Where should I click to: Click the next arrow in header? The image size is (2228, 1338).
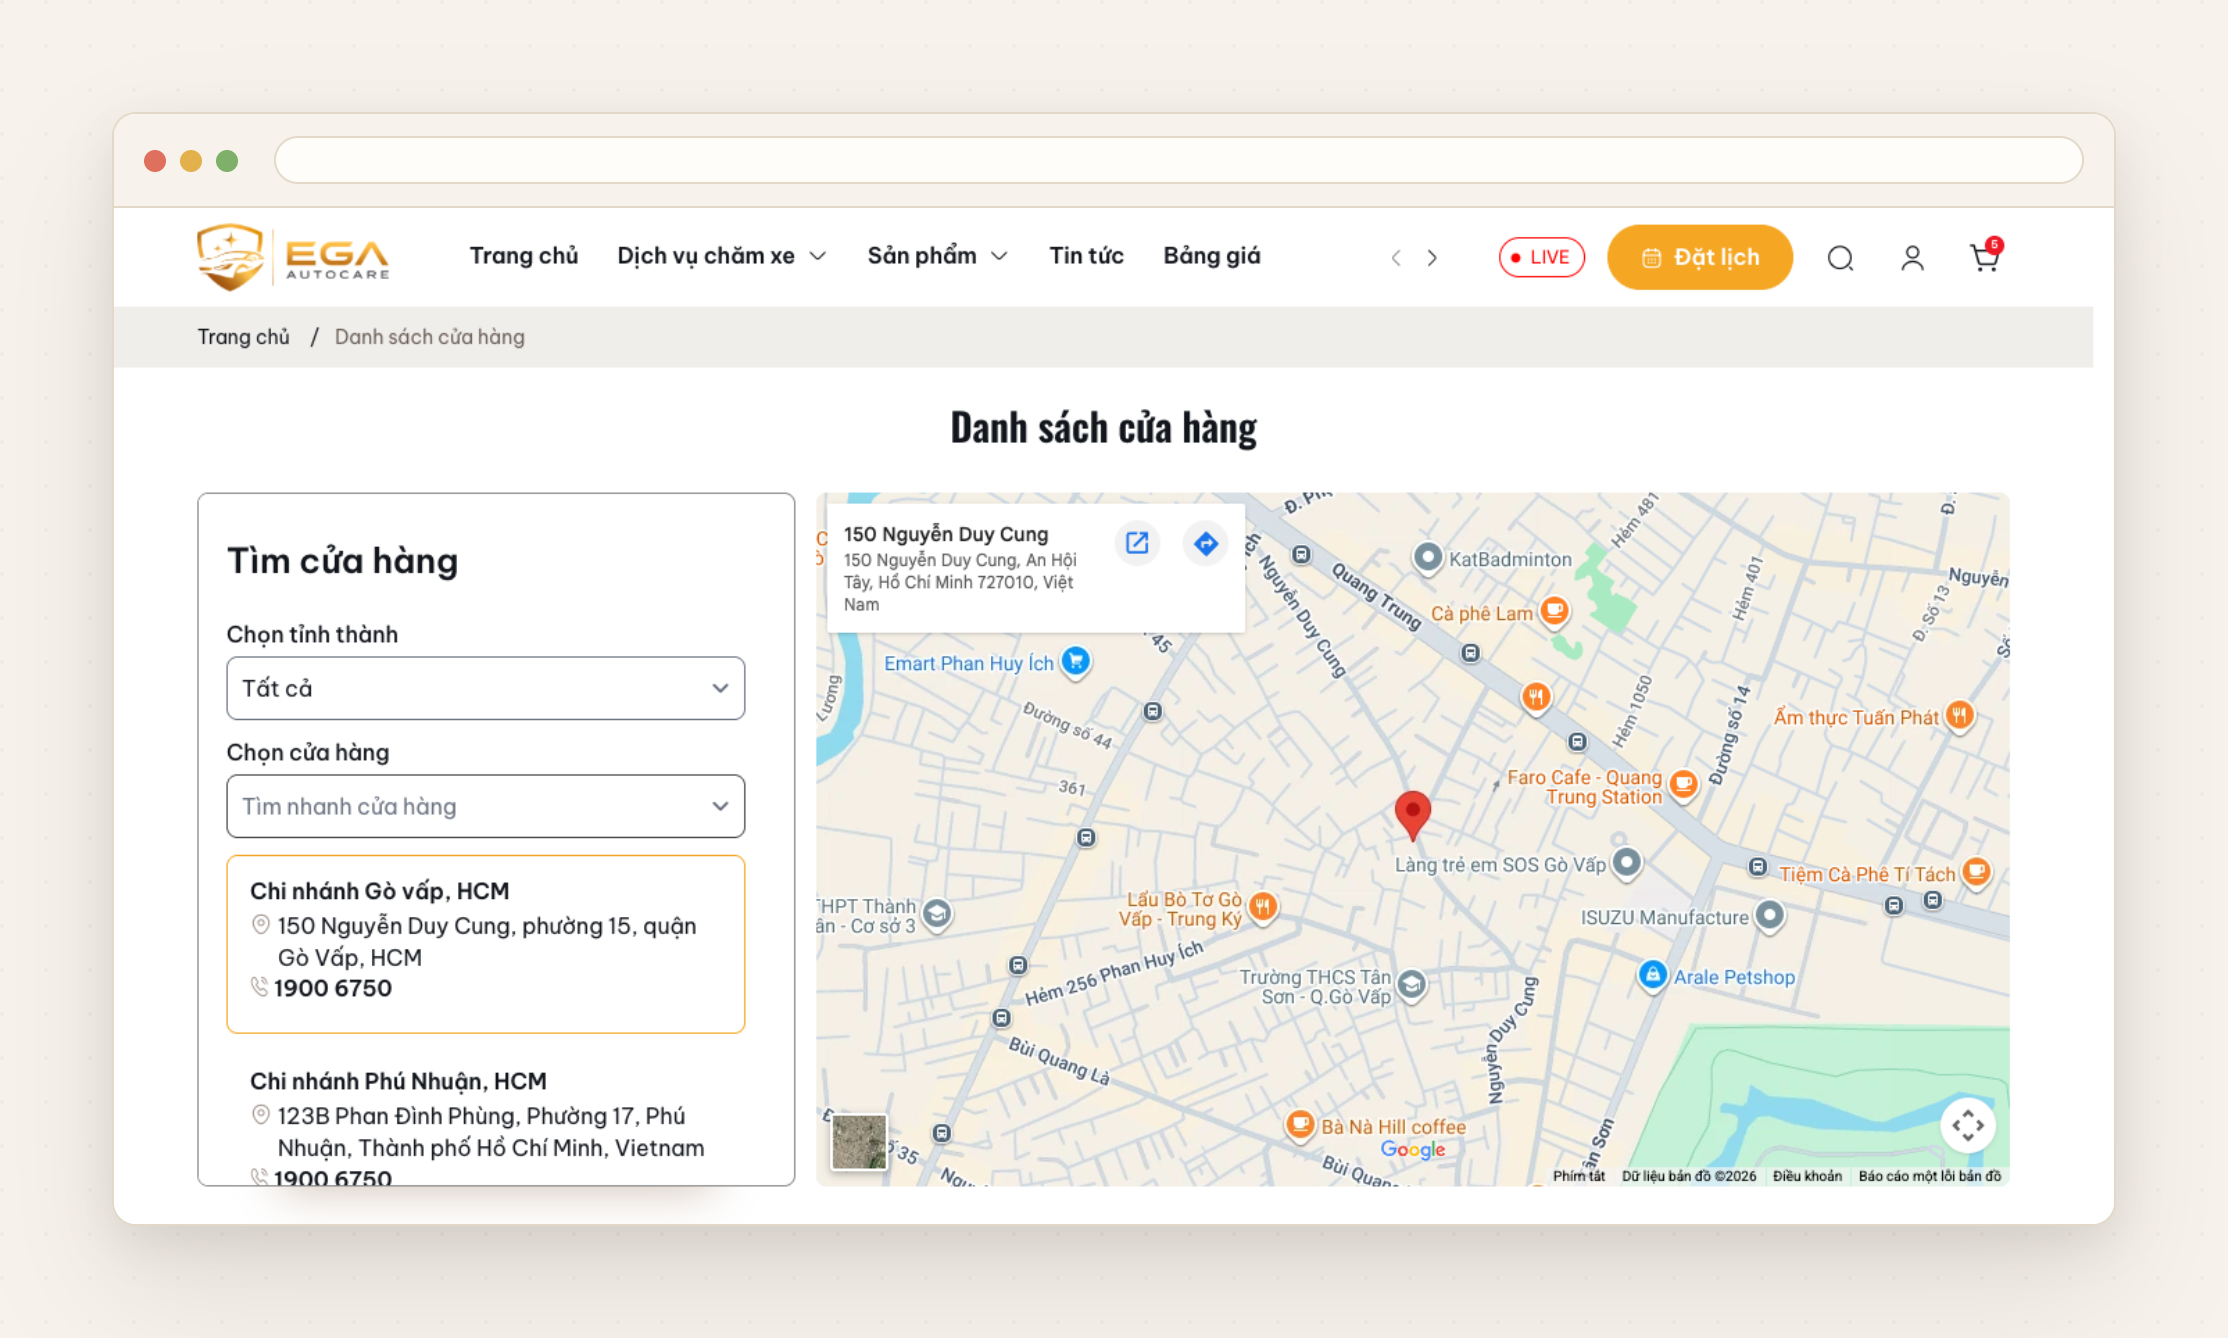point(1432,258)
